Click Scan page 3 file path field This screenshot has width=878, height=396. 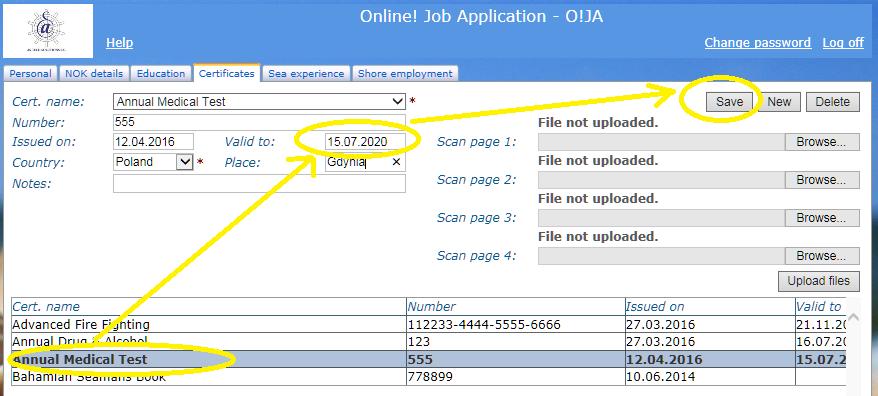tap(661, 218)
